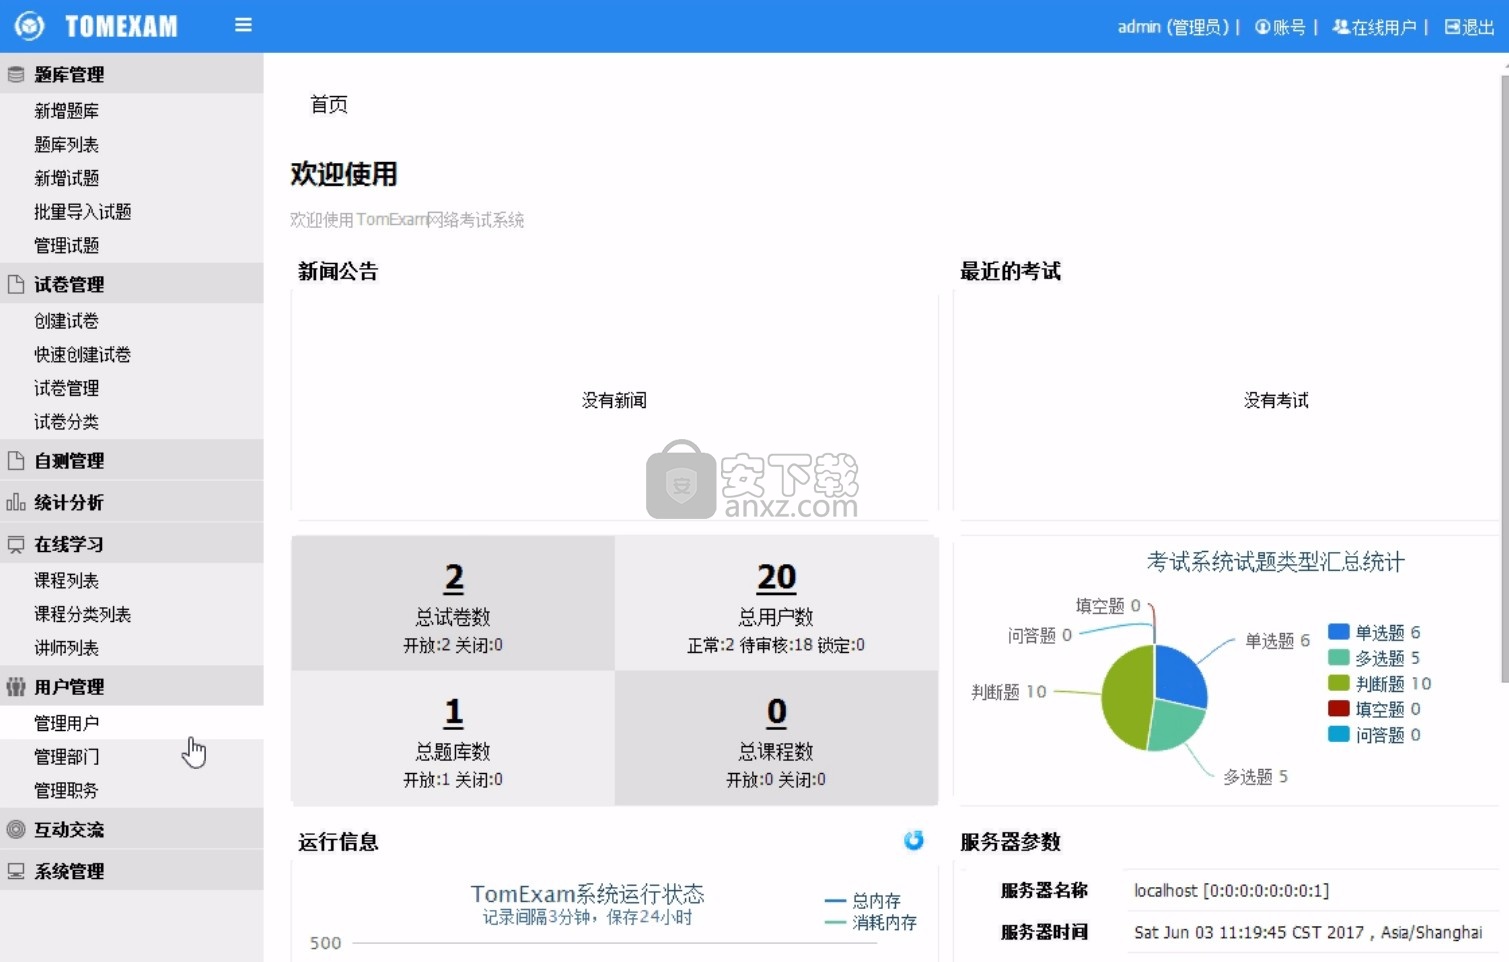Viewport: 1509px width, 962px height.
Task: Expand the 系统管理 section
Action: pos(132,871)
